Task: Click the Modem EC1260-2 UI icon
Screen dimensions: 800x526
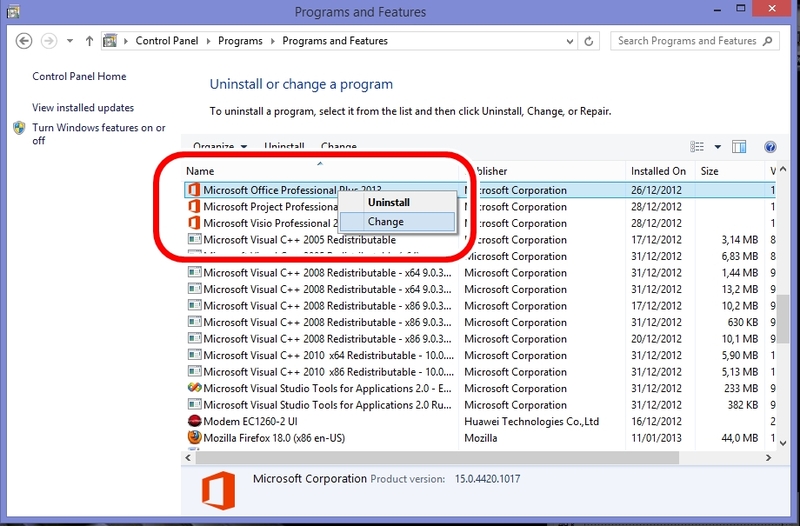Action: (194, 421)
